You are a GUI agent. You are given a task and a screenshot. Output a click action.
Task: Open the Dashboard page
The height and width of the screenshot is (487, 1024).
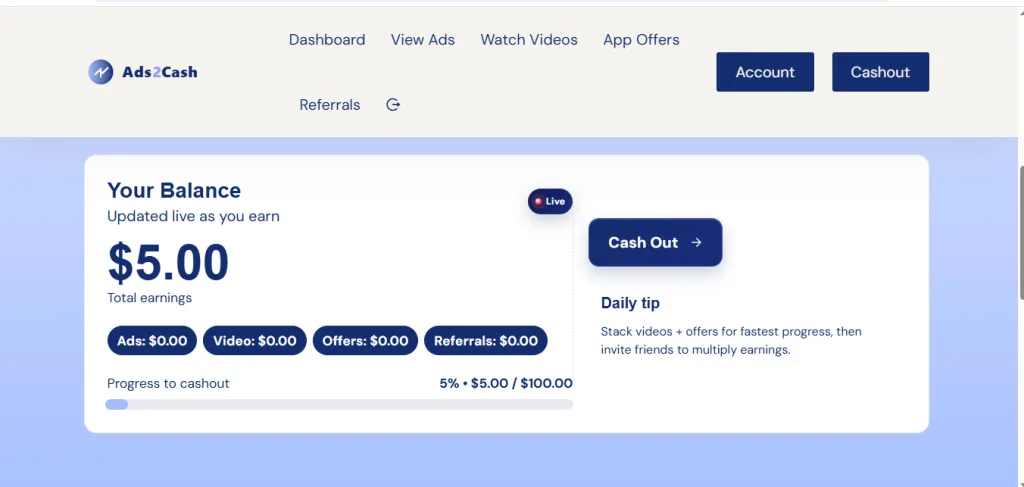point(327,40)
